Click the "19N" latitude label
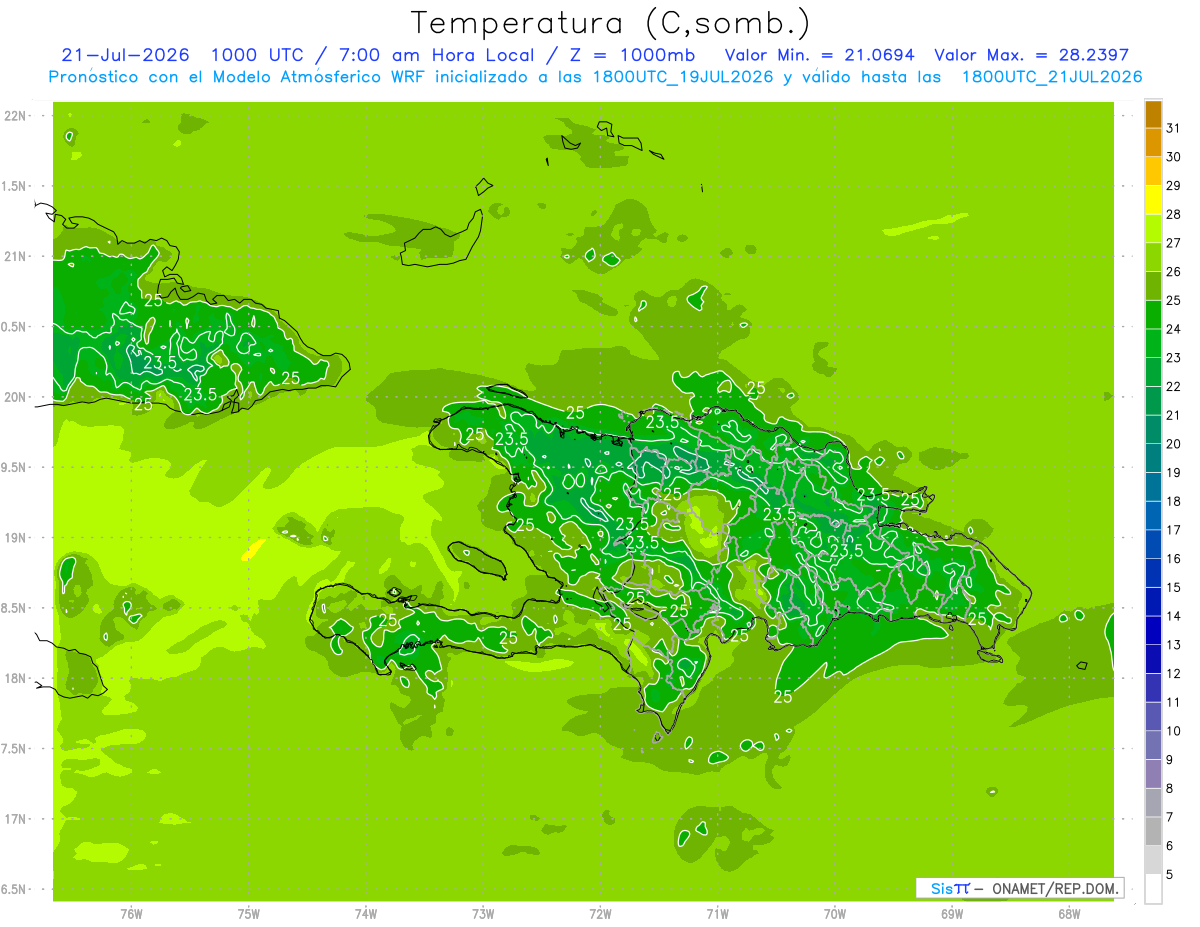Image resolution: width=1200 pixels, height=927 pixels. (x=15, y=538)
